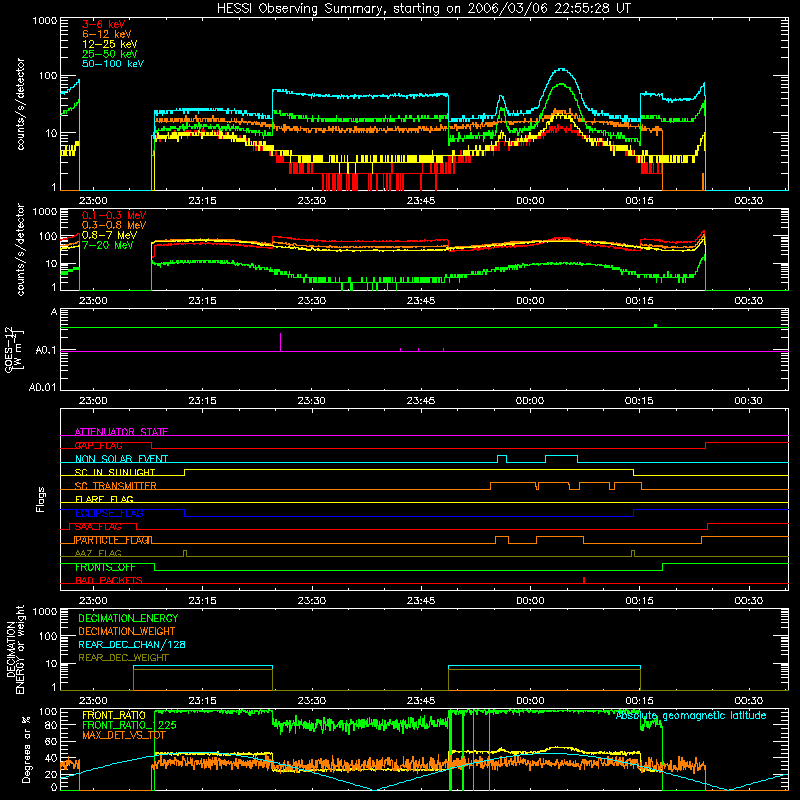The width and height of the screenshot is (800, 800).
Task: Click the Degrees or % axis label
Action: pos(26,750)
